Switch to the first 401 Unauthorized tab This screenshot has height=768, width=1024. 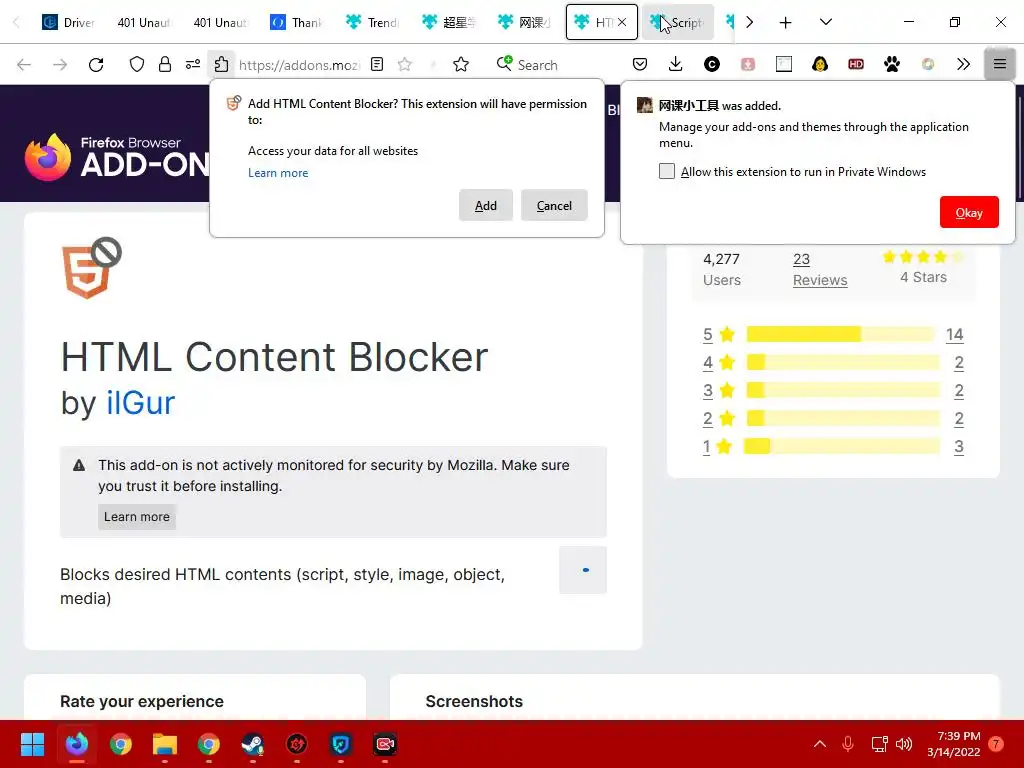point(144,22)
